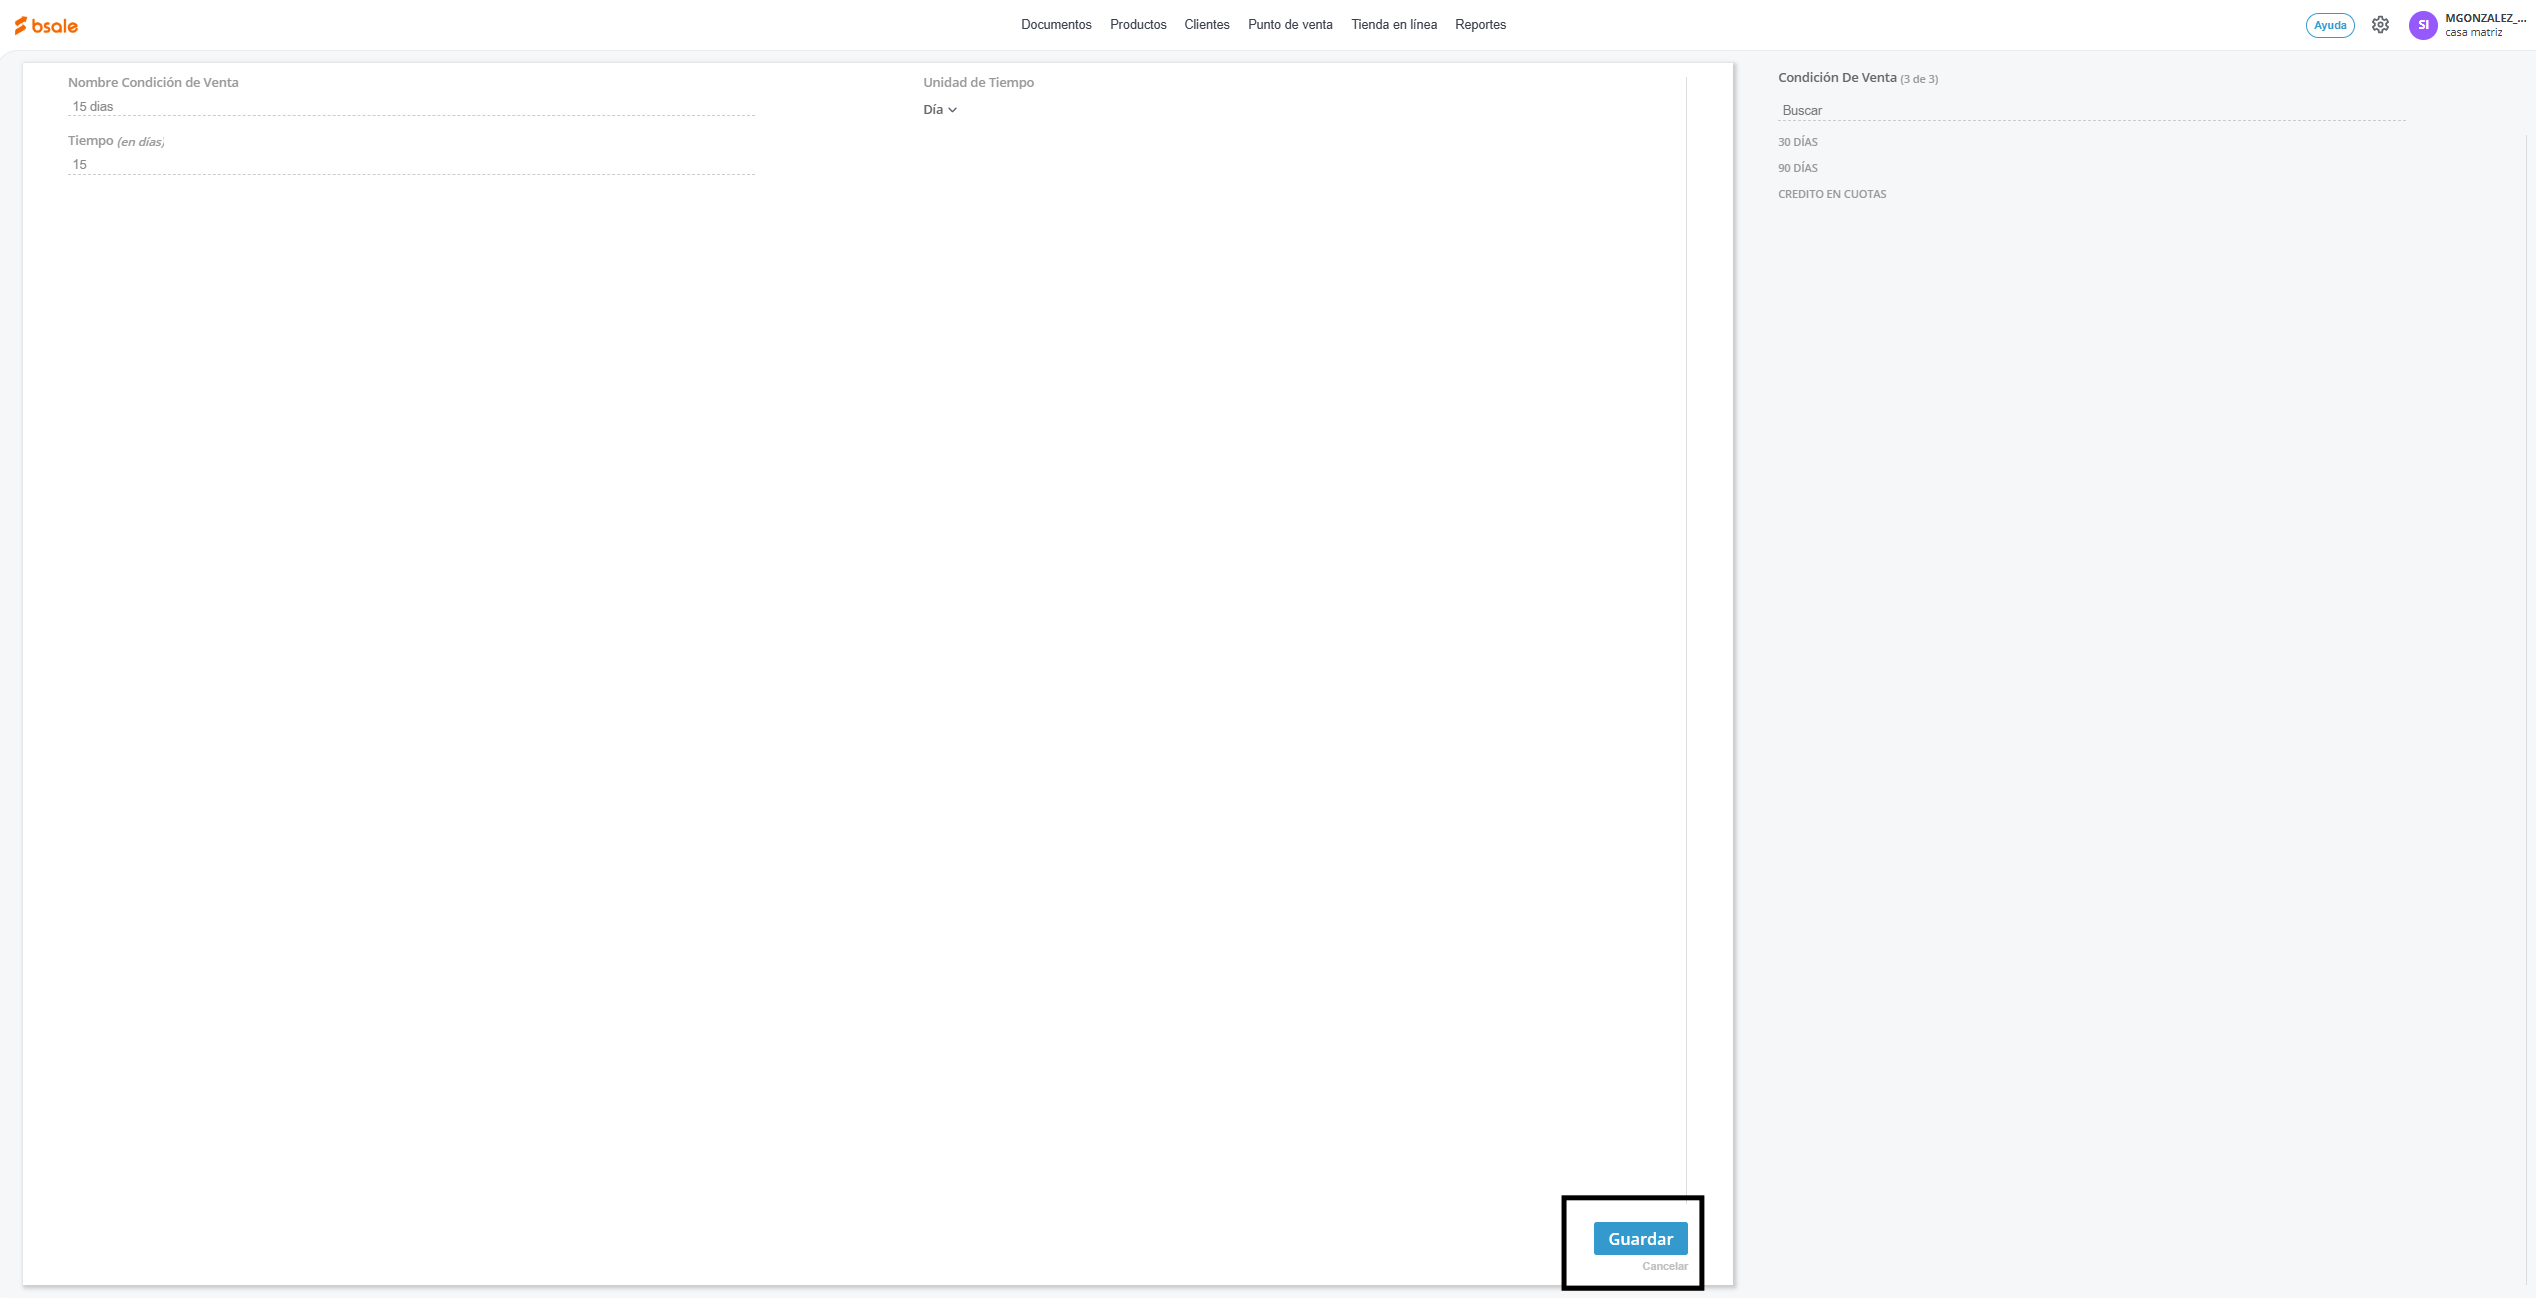
Task: Open the Punto de venta menu
Action: click(x=1290, y=25)
